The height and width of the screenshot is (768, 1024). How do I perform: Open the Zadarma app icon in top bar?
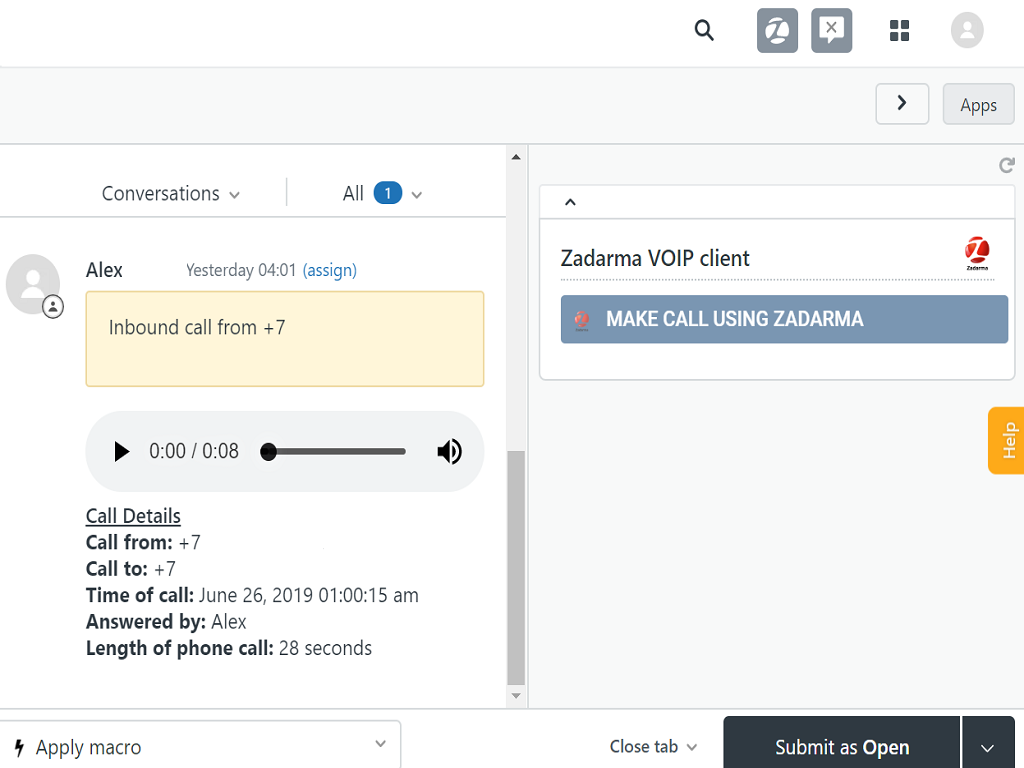click(x=777, y=31)
